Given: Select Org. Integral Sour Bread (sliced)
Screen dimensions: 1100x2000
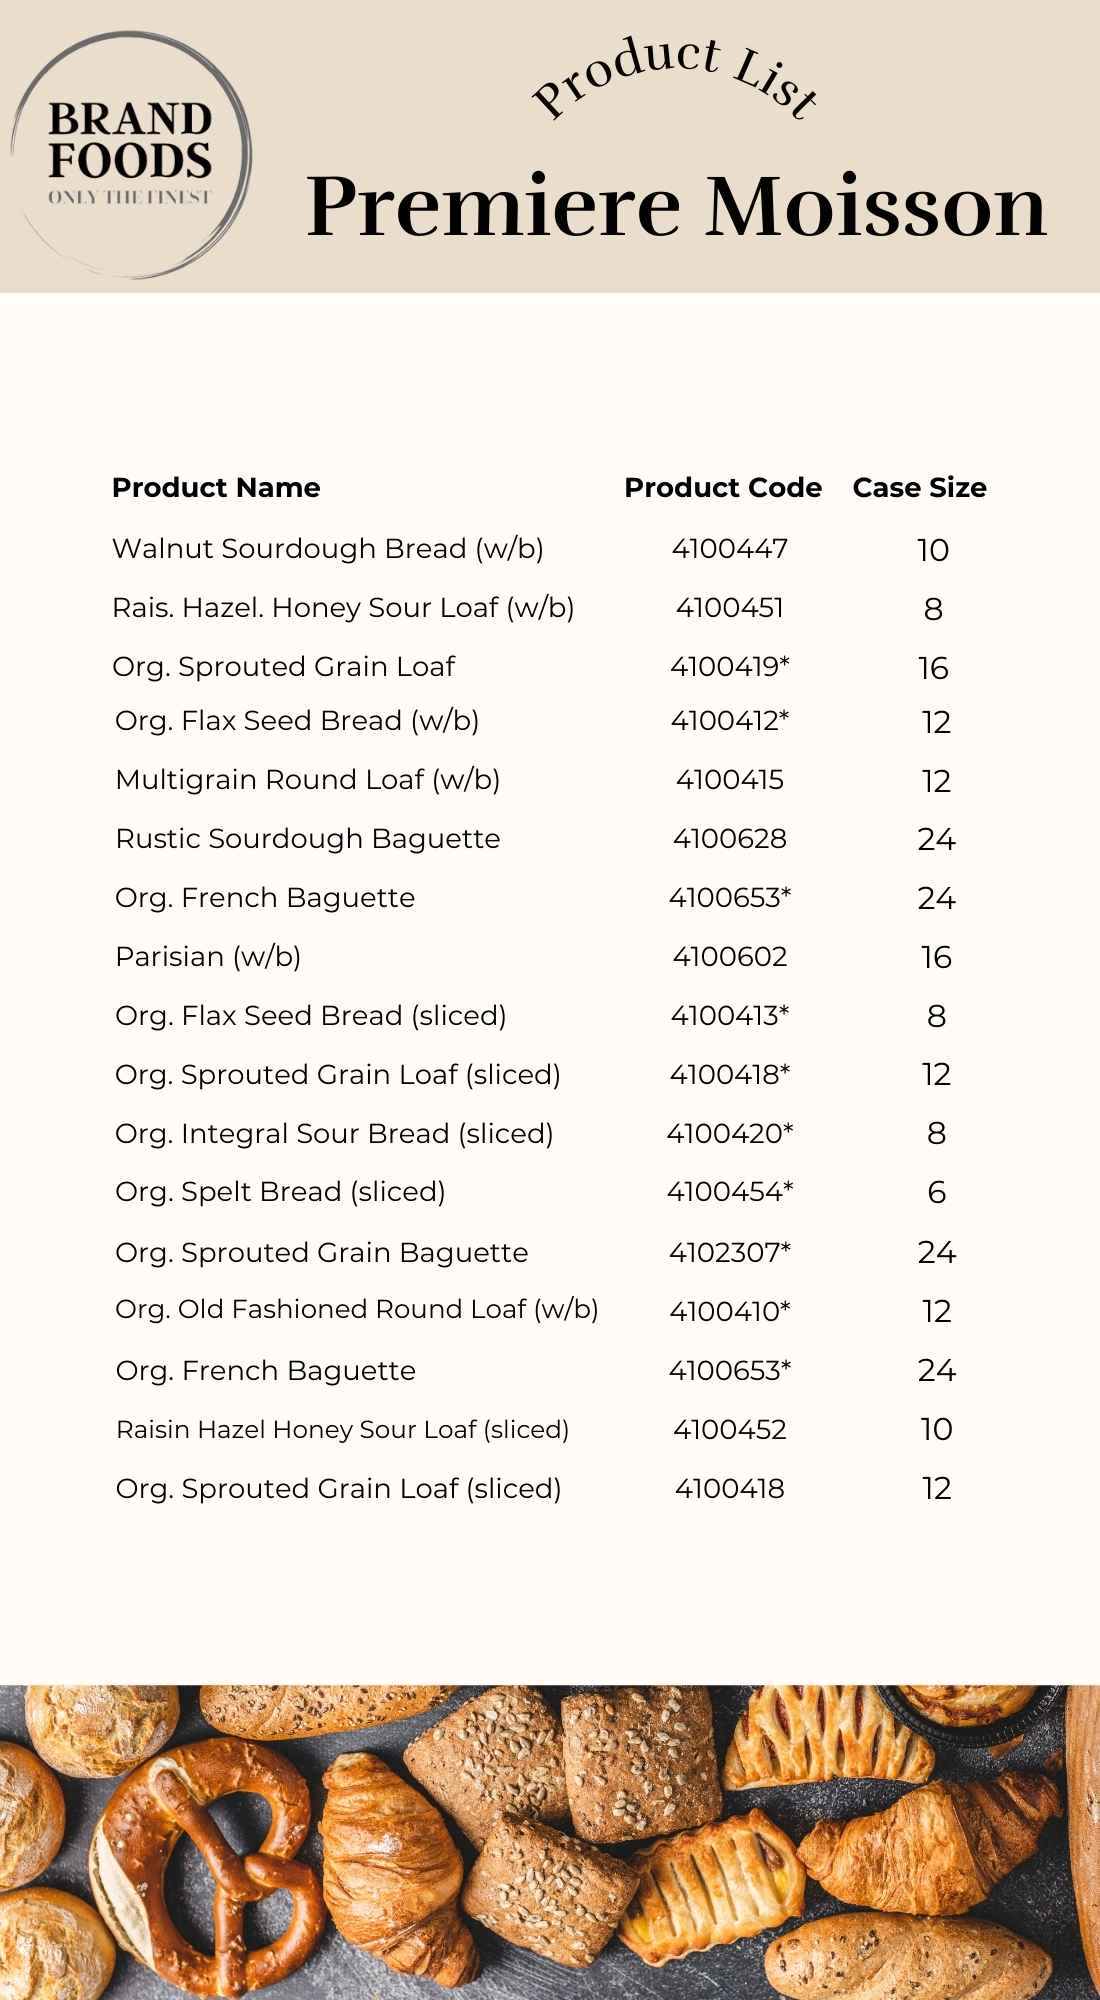Looking at the screenshot, I should point(334,1134).
